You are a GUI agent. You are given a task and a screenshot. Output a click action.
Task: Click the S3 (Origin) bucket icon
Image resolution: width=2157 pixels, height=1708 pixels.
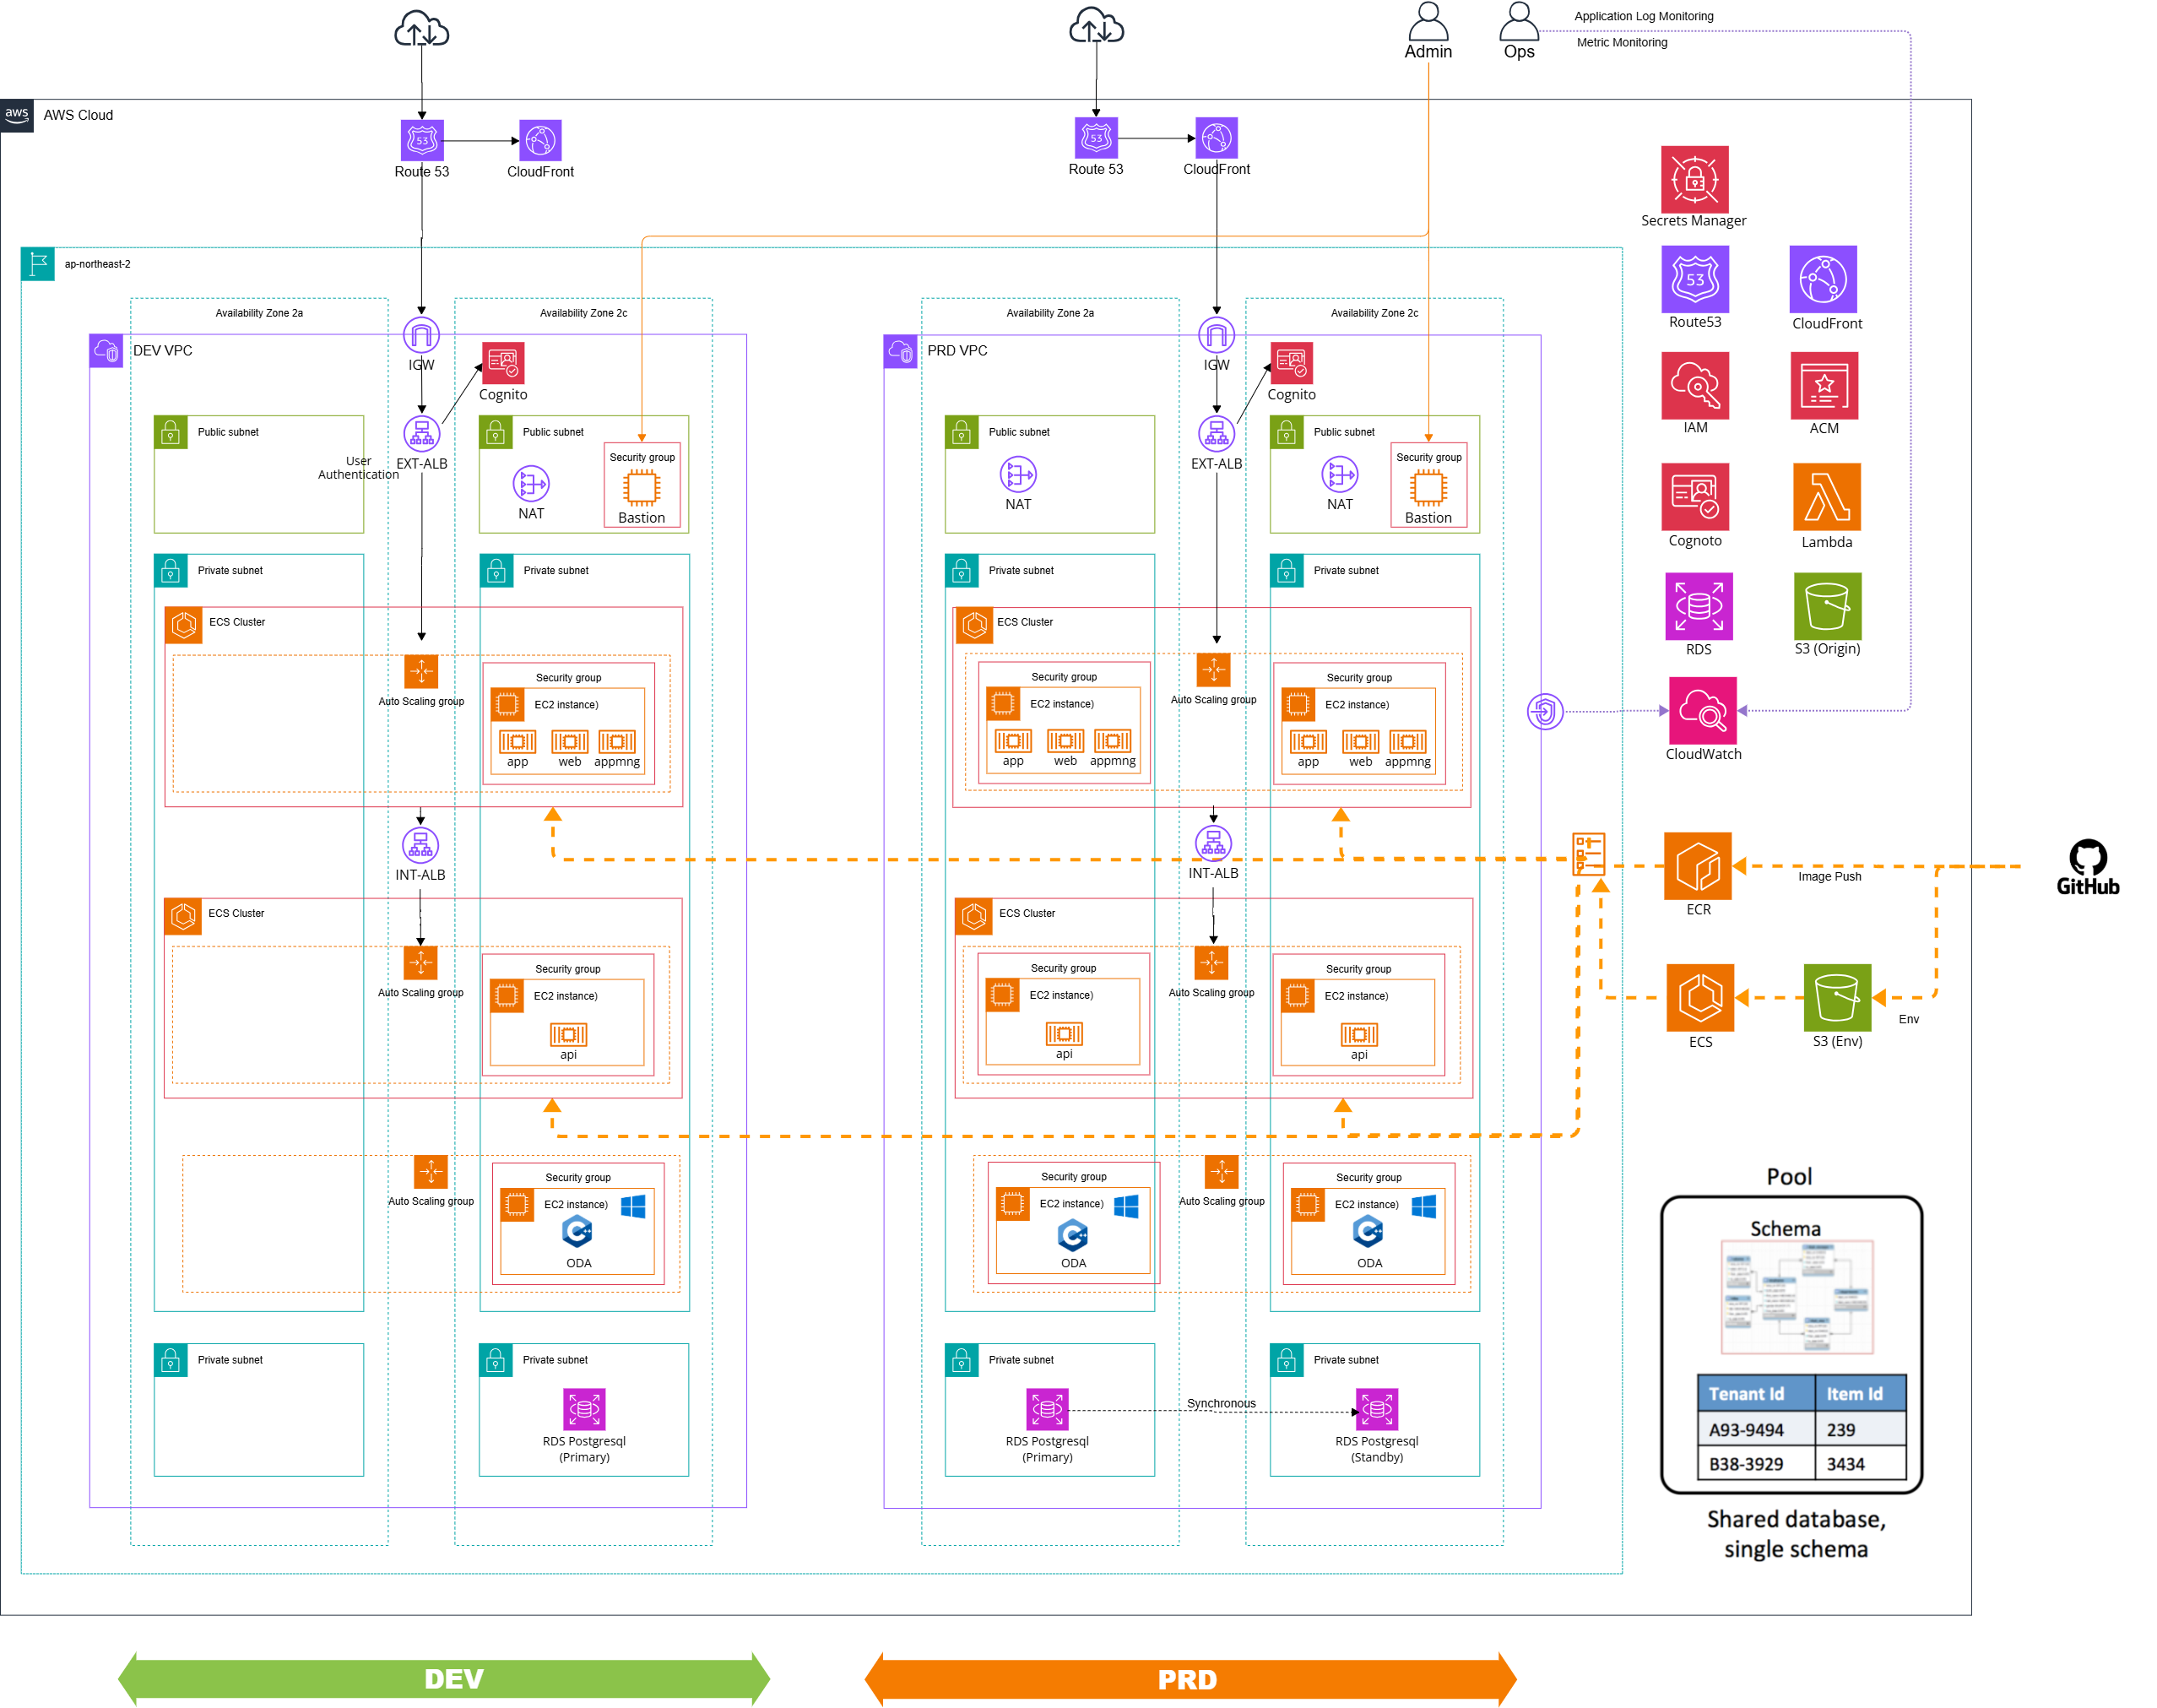(x=1827, y=606)
